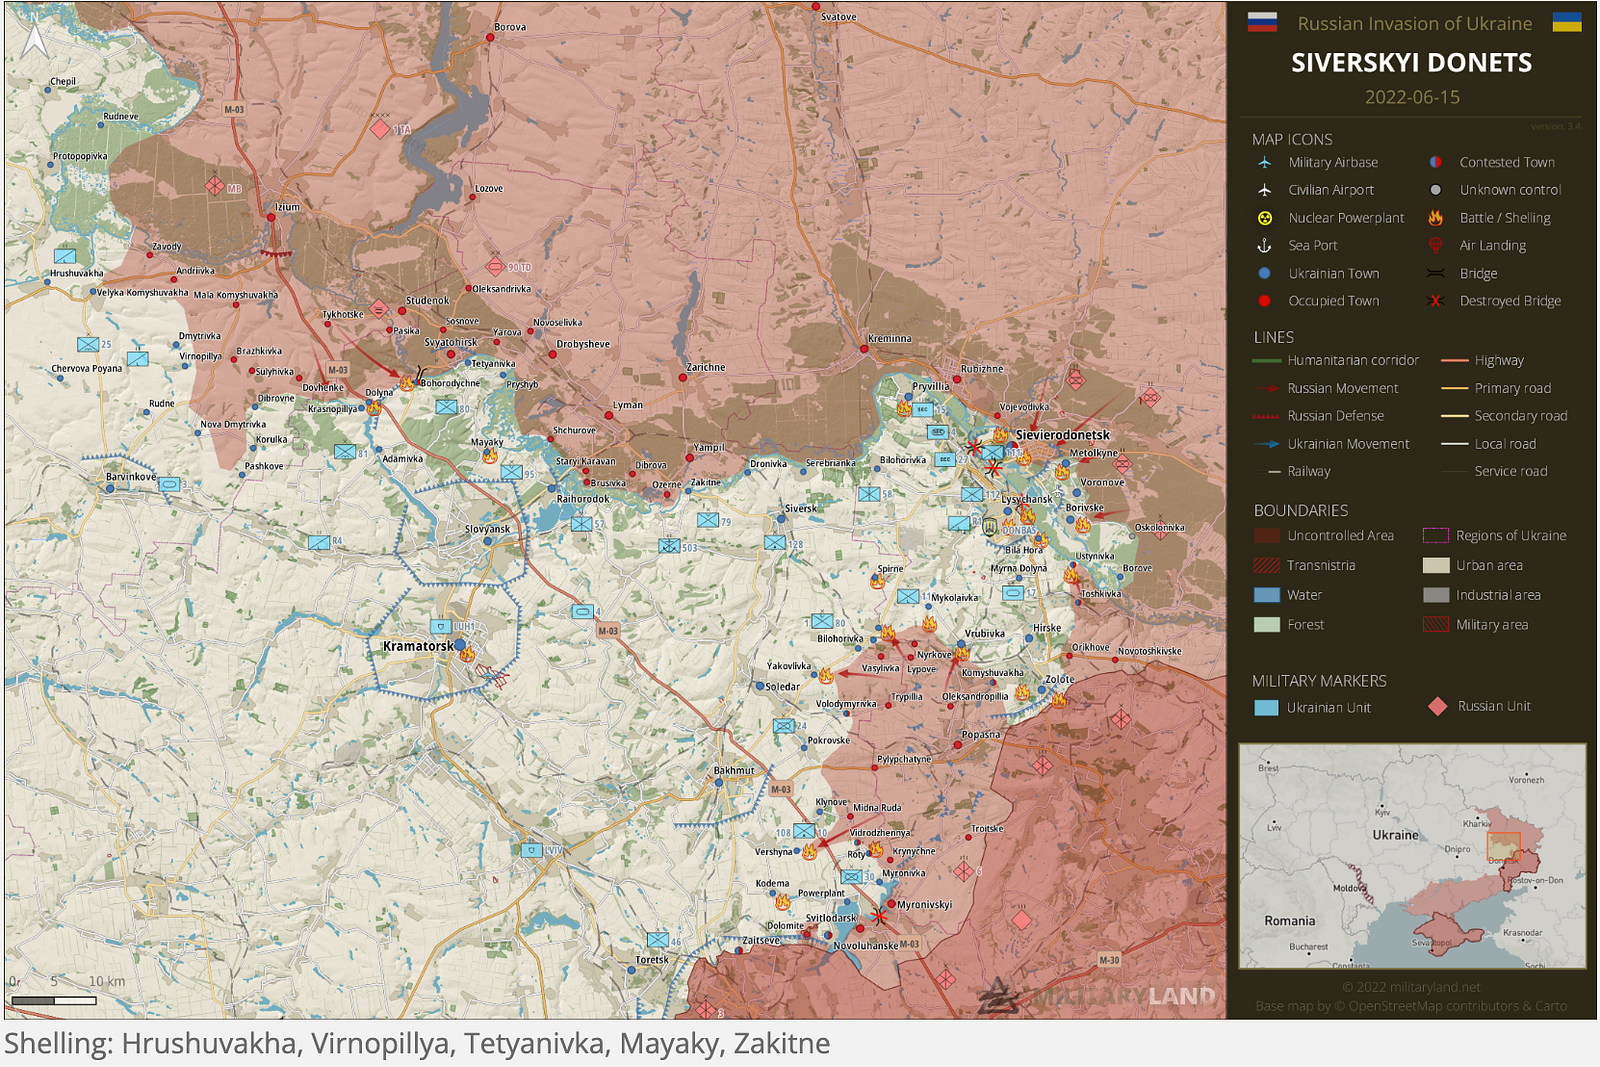
Task: Click the Military Airbase legend icon
Action: [x=1265, y=162]
